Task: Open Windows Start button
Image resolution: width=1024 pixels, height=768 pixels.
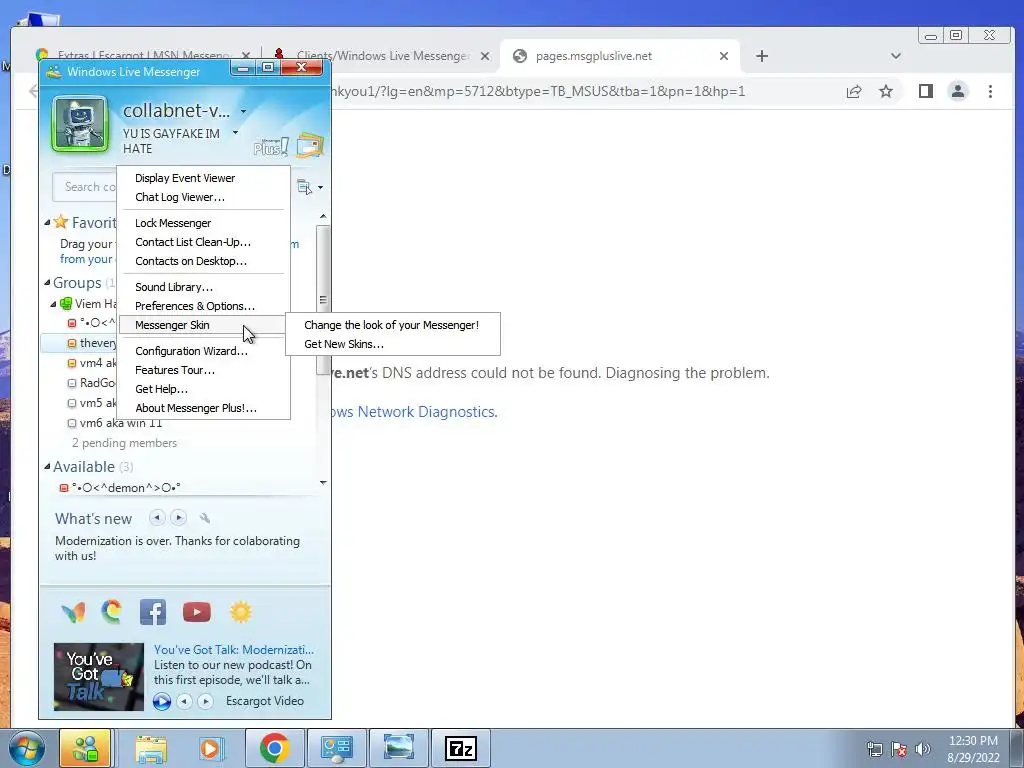Action: (x=25, y=748)
